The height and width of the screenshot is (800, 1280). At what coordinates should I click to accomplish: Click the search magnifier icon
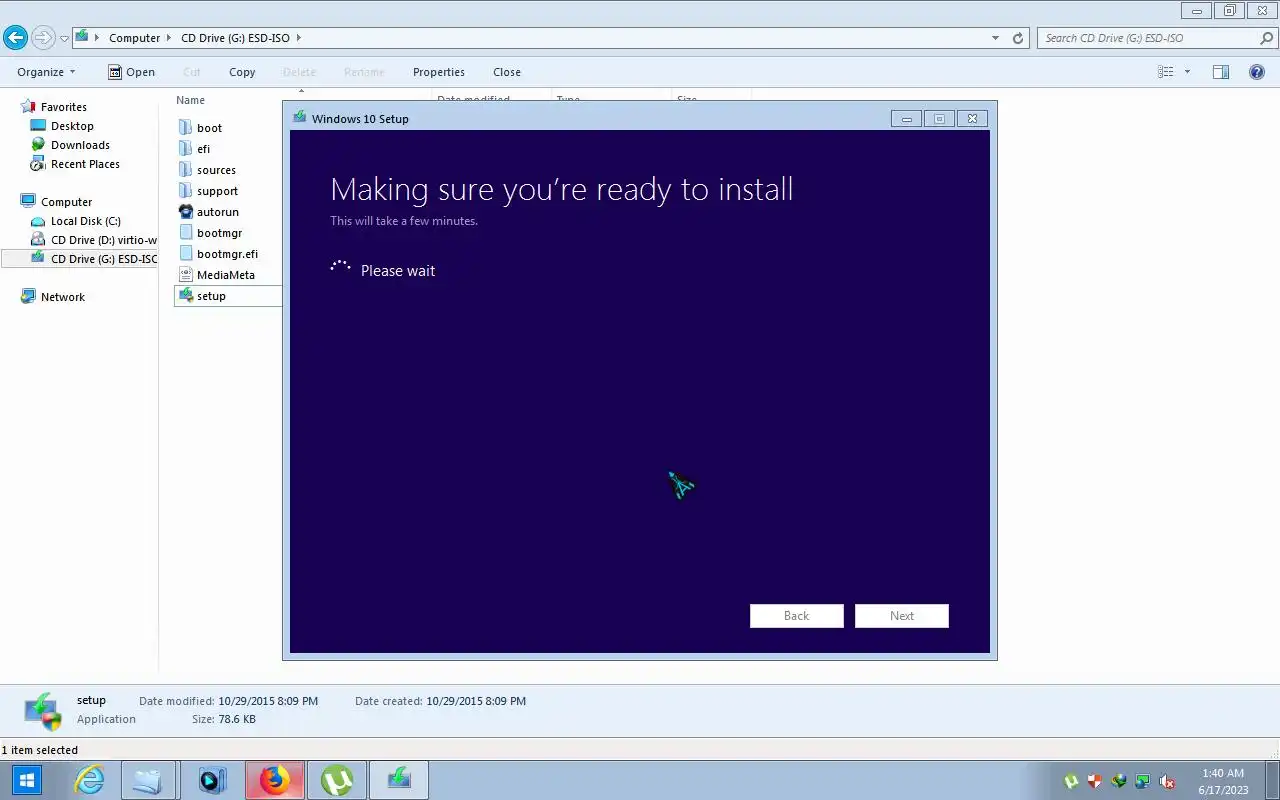pos(1267,38)
